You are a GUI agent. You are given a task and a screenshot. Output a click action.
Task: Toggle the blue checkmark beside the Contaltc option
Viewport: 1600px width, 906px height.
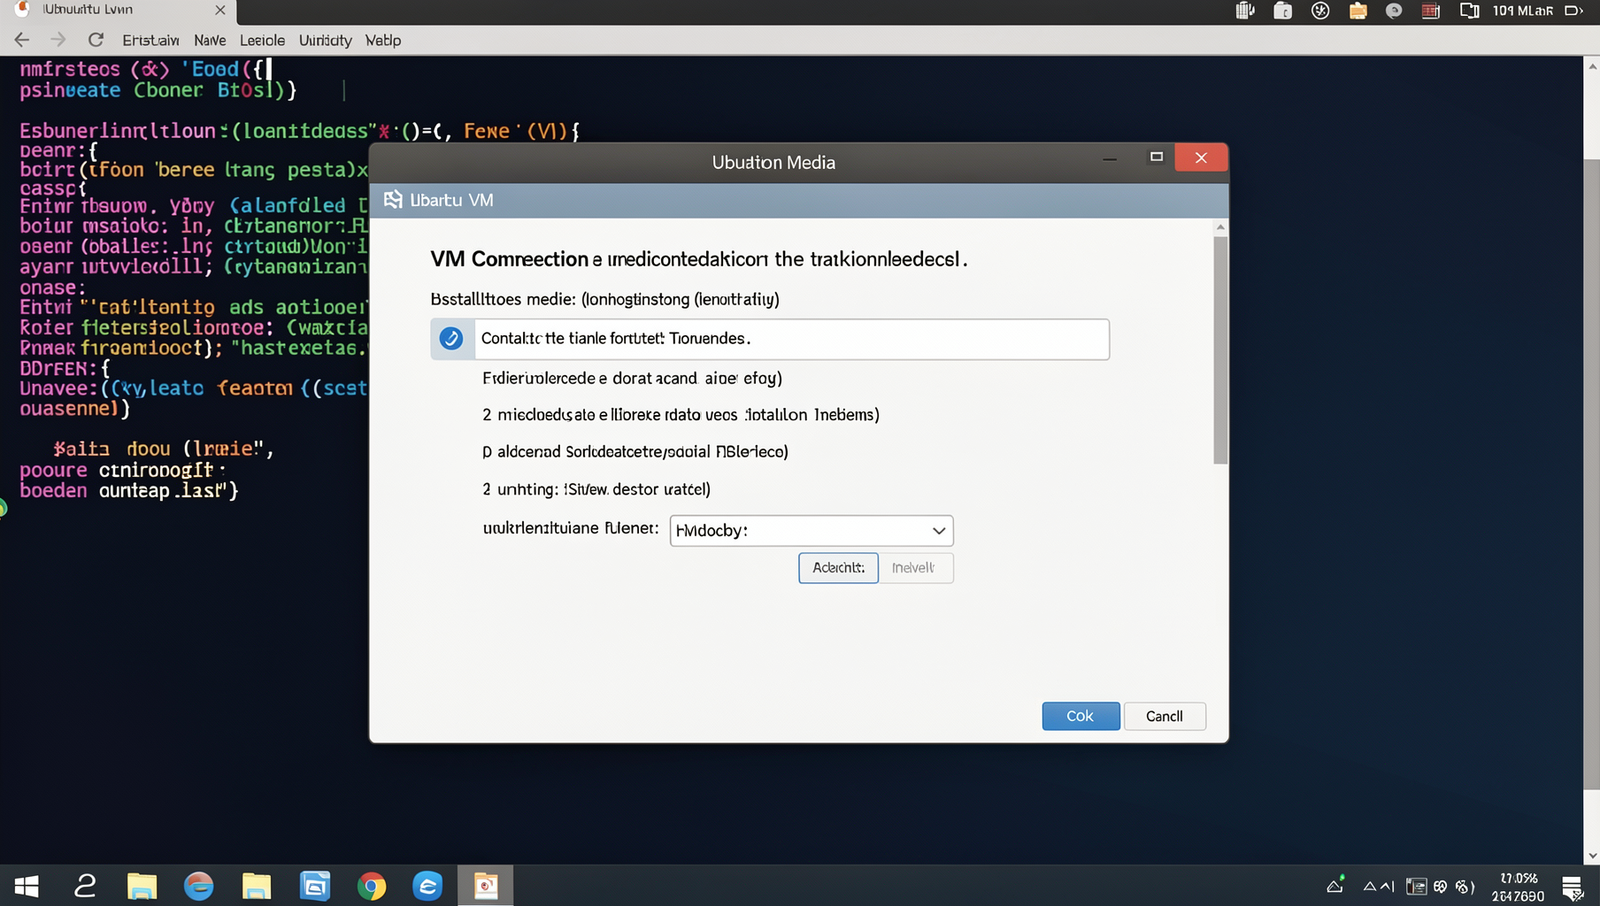coord(451,339)
